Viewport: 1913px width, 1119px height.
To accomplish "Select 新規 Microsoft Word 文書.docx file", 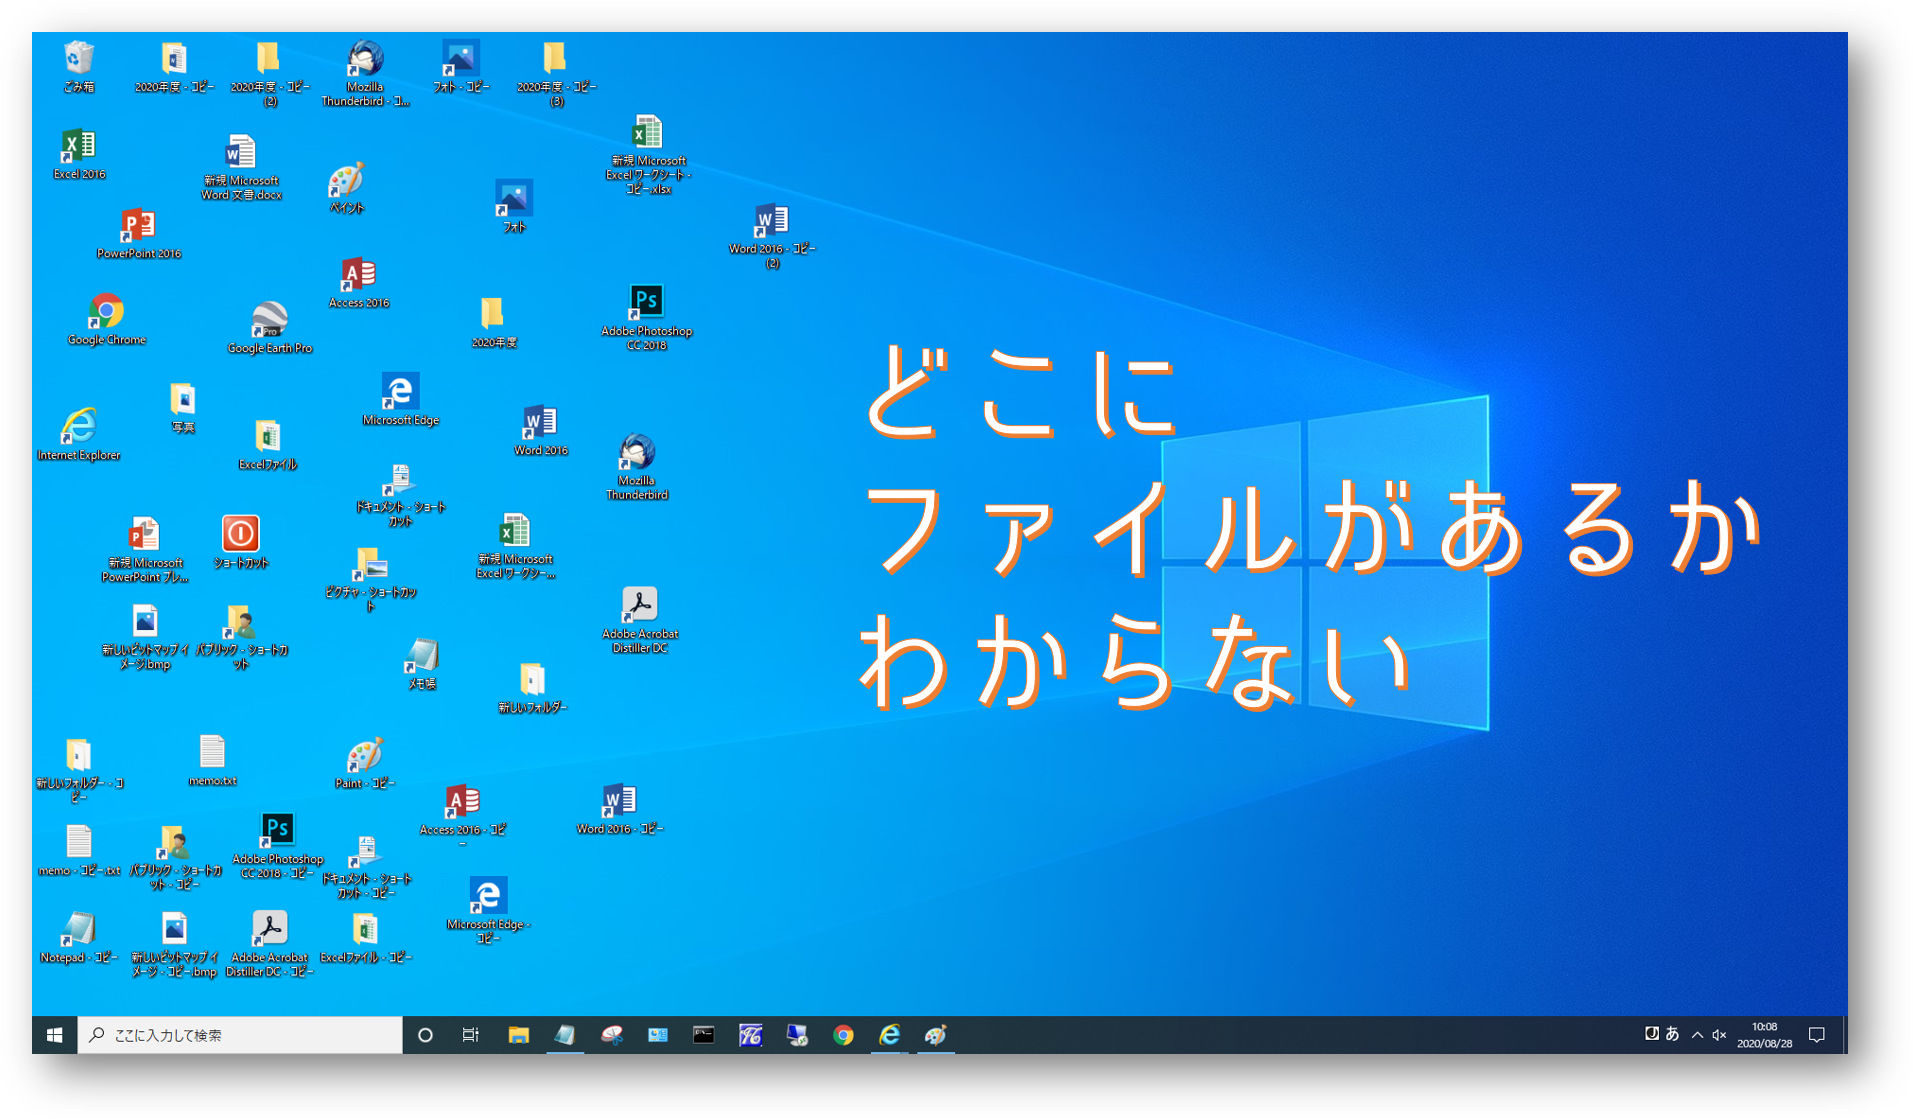I will 241,167.
